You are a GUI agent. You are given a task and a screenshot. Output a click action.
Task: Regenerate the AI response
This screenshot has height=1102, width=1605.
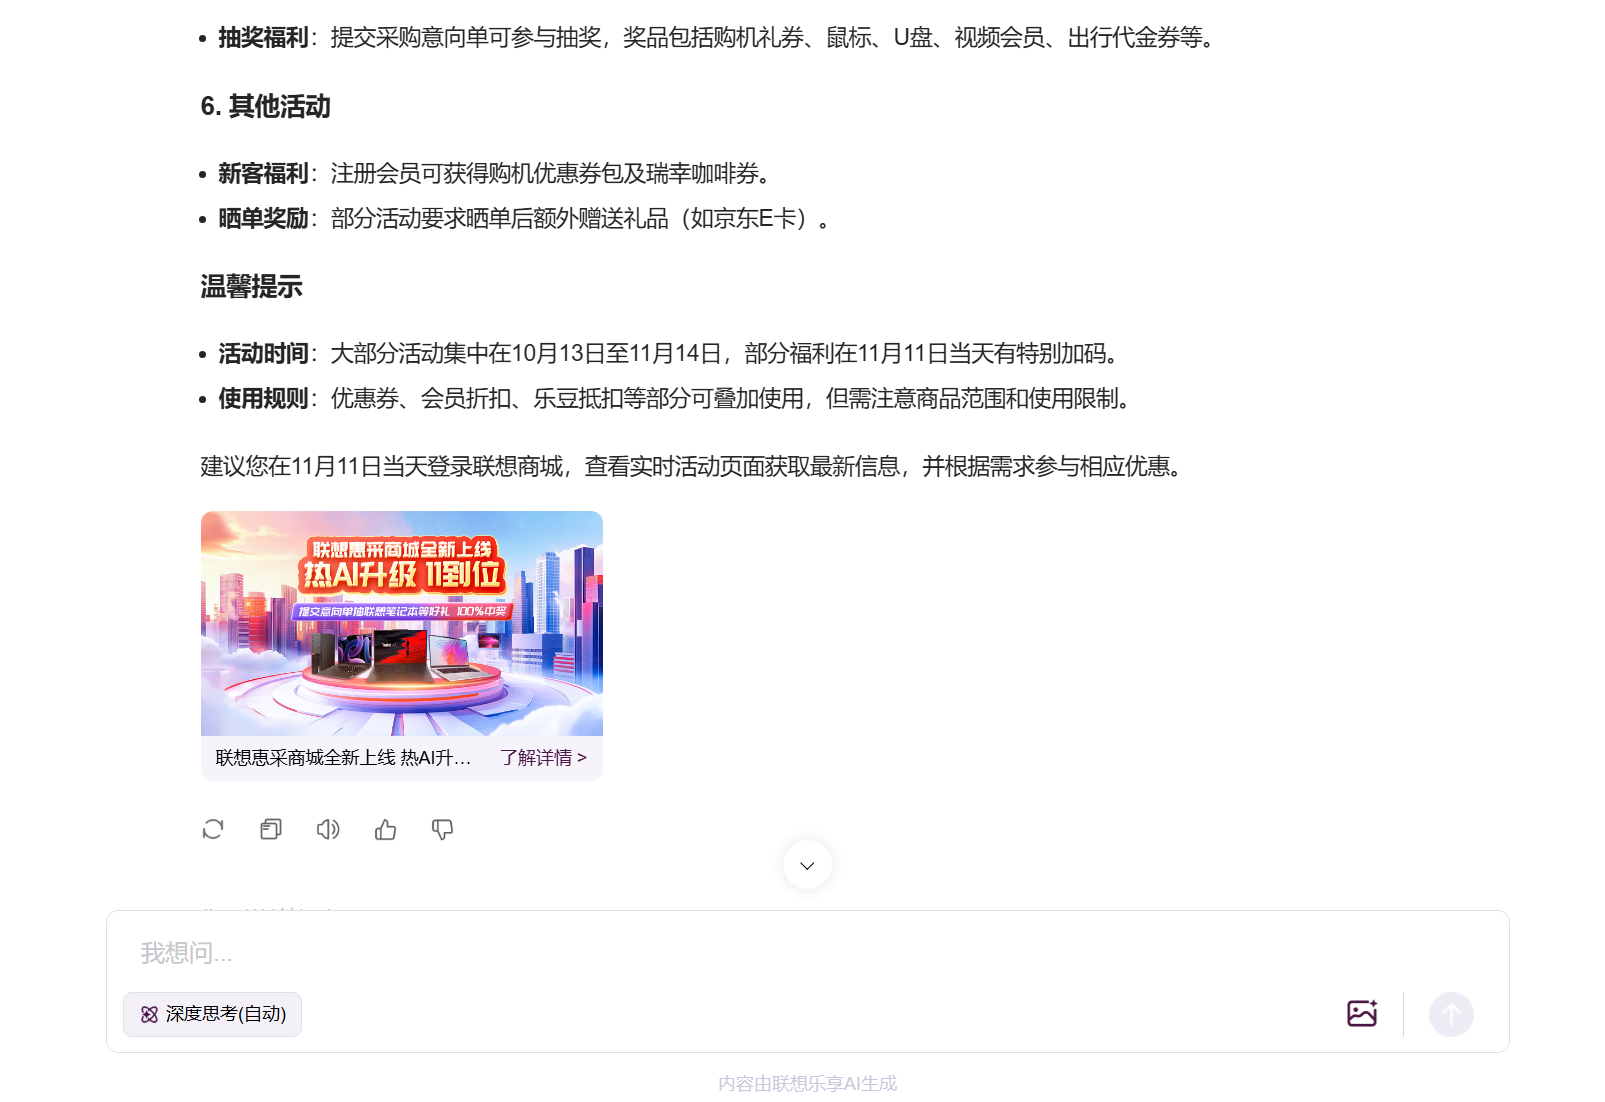pyautogui.click(x=213, y=829)
